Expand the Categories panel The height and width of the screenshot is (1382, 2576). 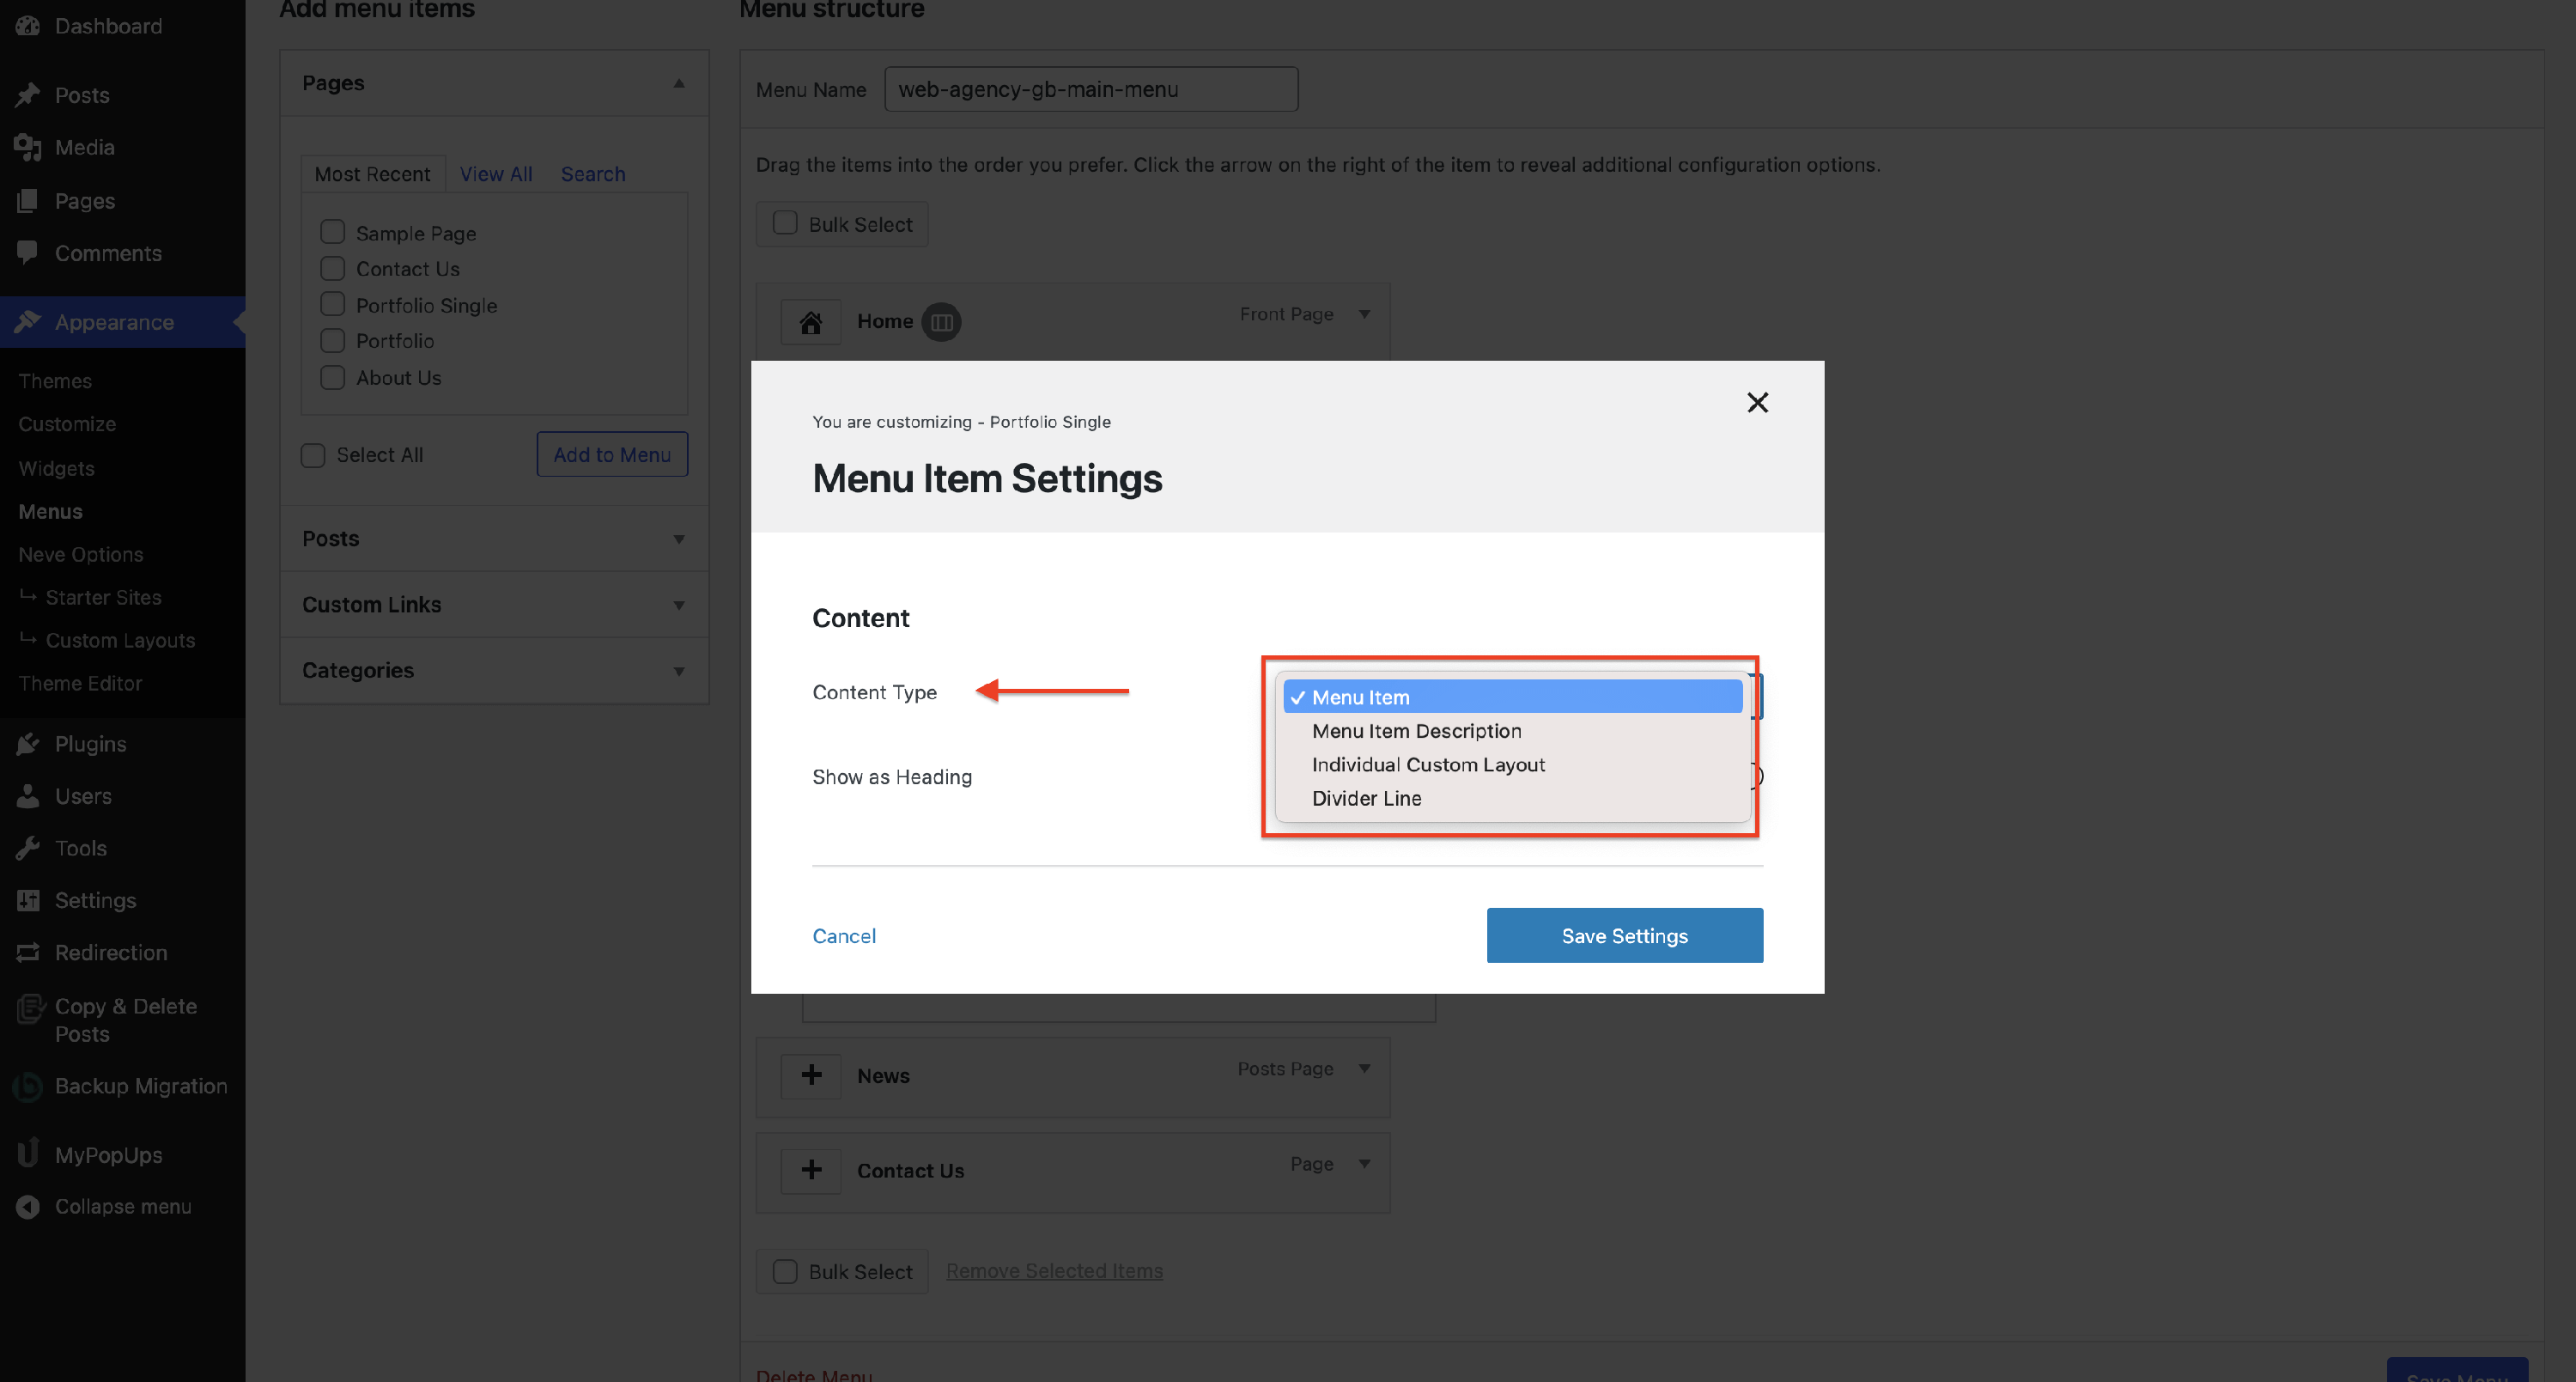[x=678, y=671]
